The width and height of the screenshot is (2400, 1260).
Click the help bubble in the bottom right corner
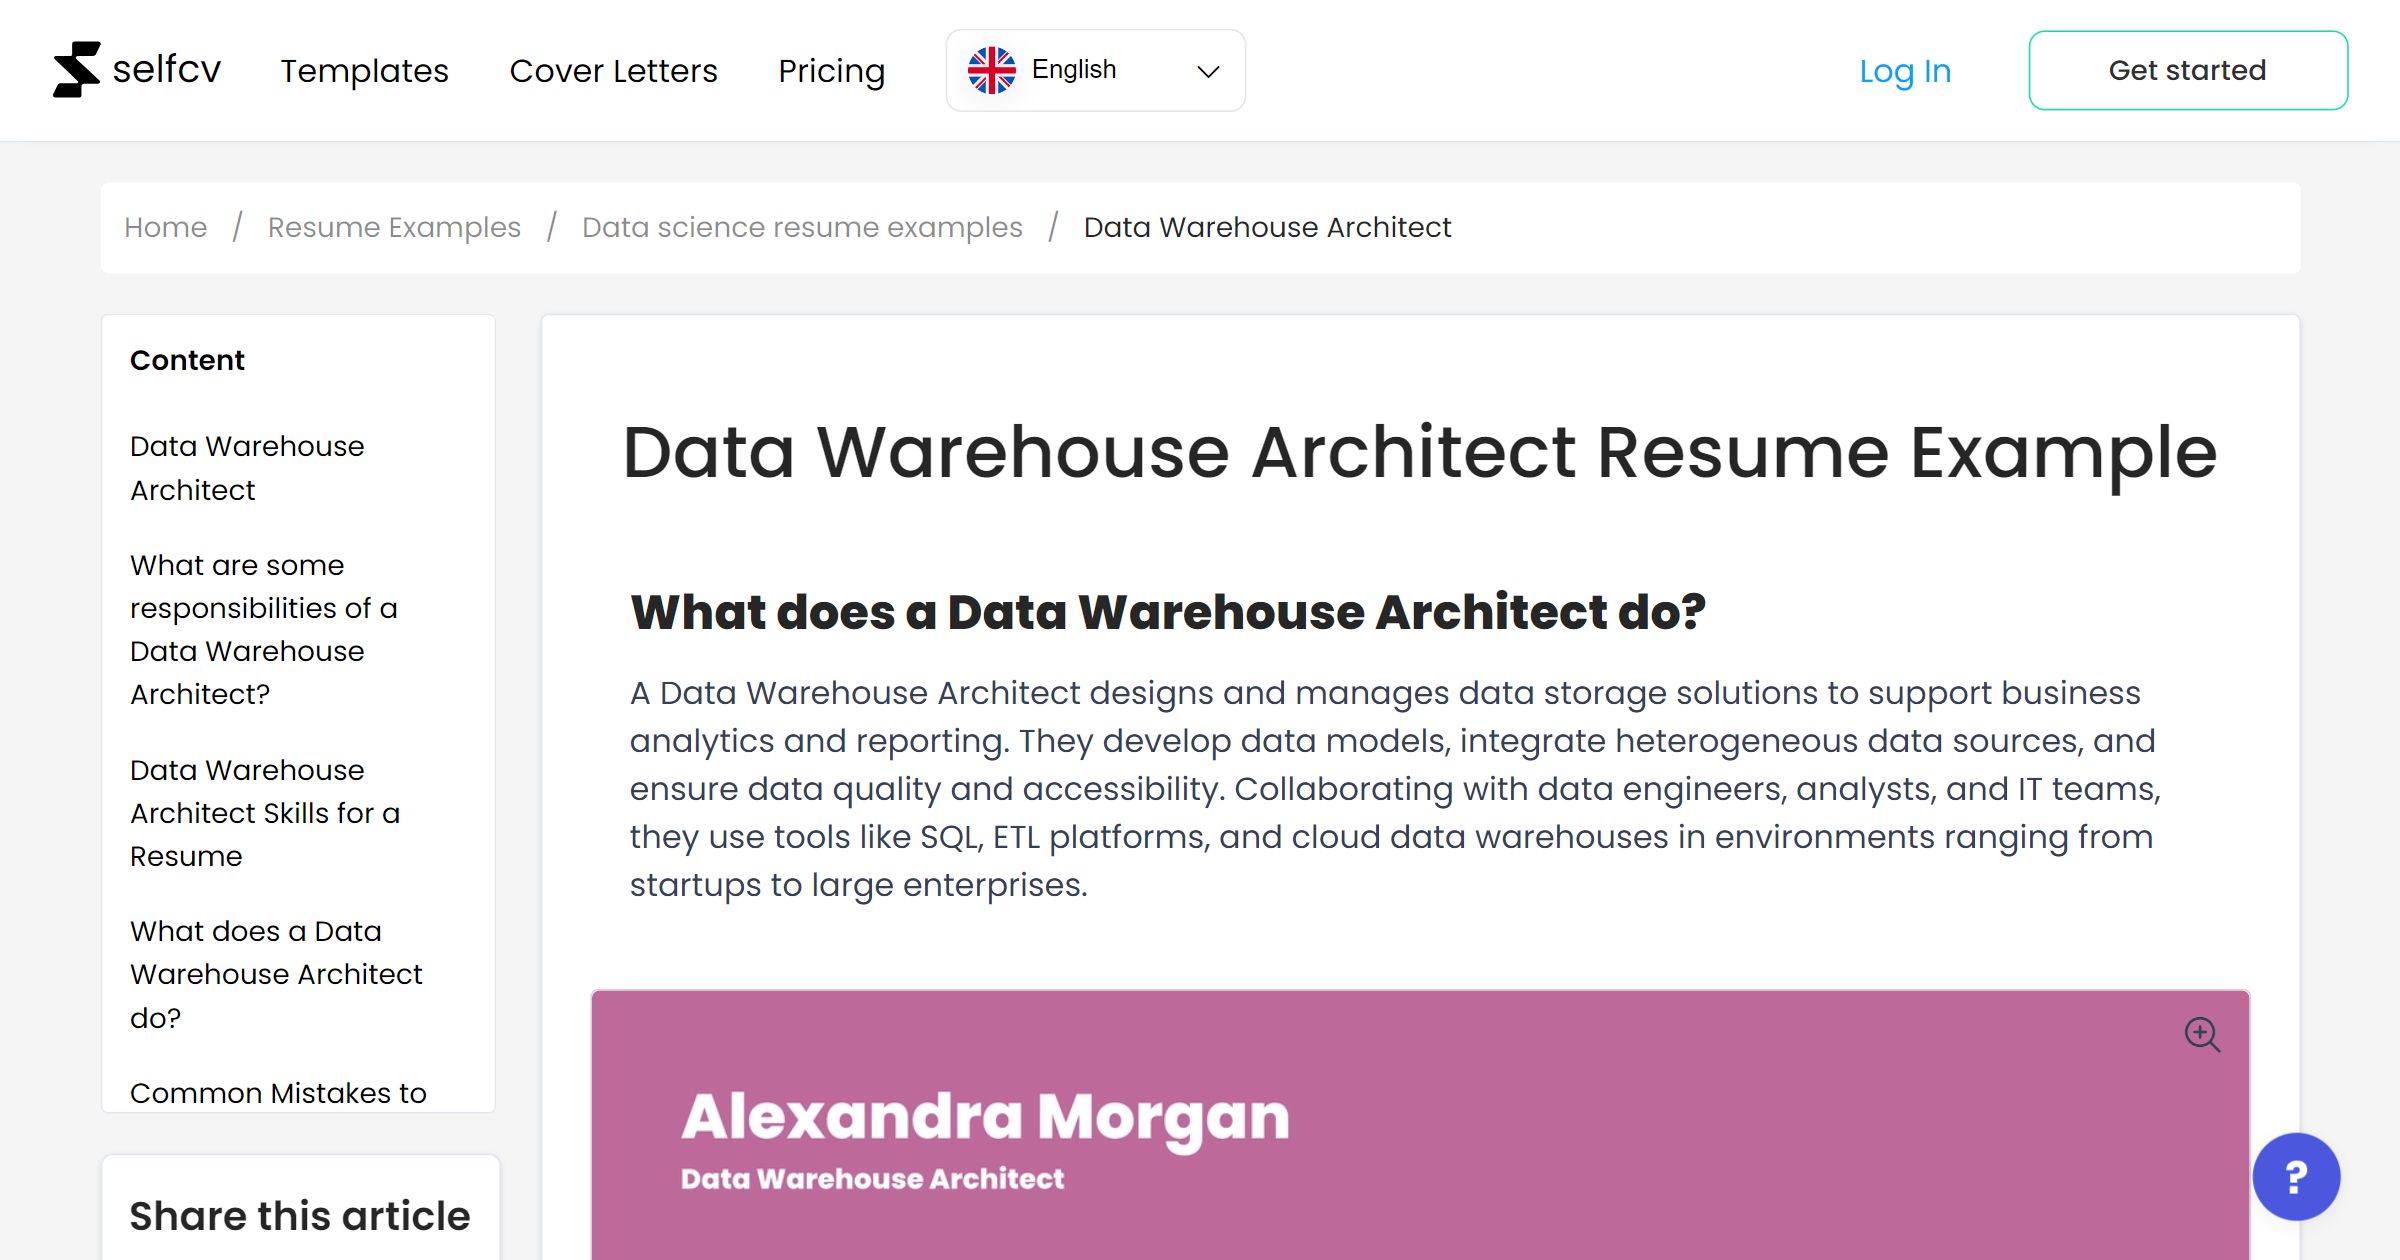coord(2296,1177)
